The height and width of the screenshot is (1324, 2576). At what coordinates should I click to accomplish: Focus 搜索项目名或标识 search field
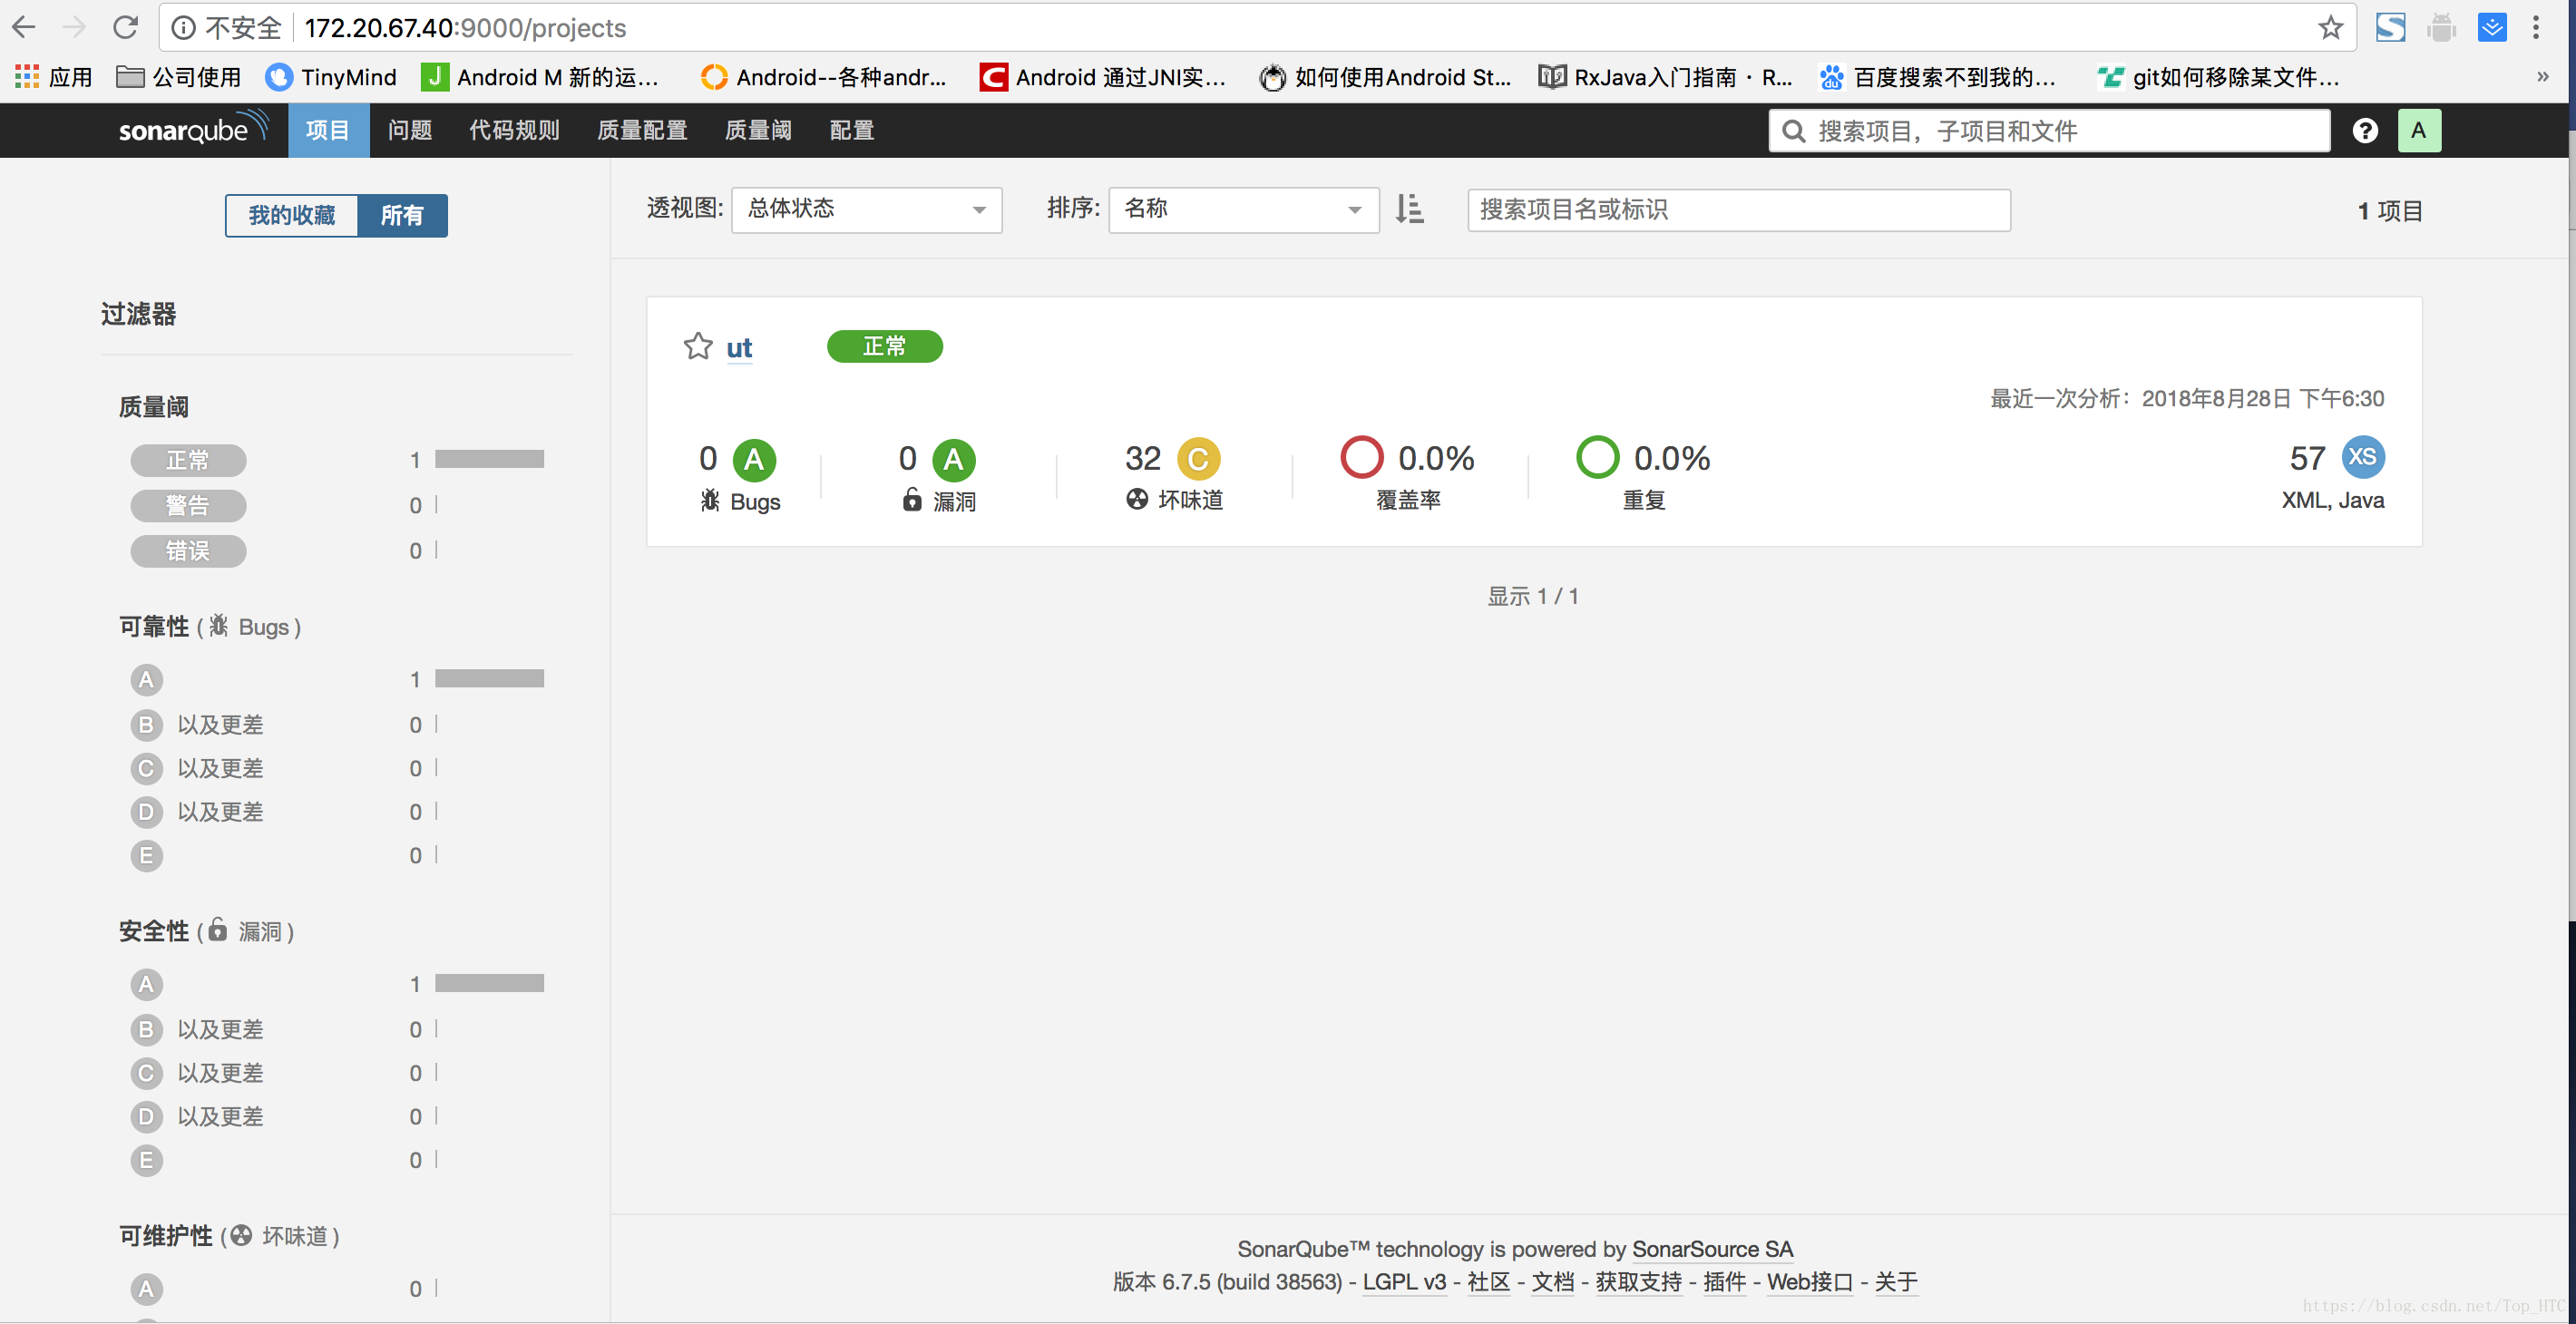pyautogui.click(x=1738, y=209)
